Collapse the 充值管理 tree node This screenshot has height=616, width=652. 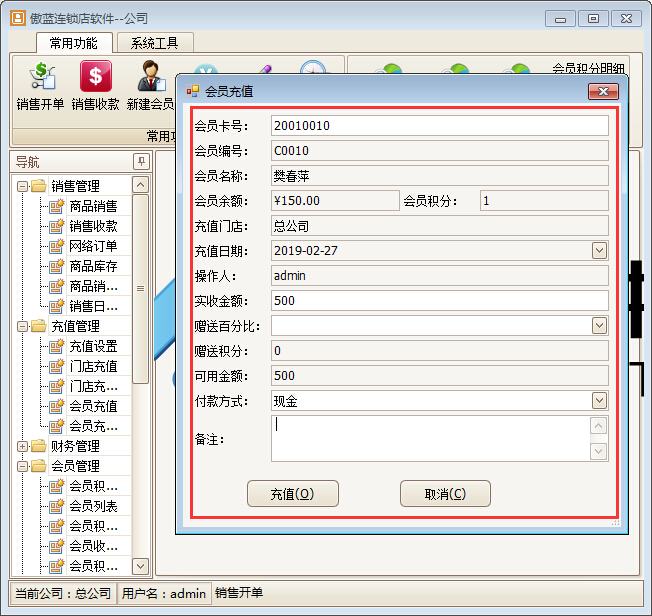pos(22,326)
